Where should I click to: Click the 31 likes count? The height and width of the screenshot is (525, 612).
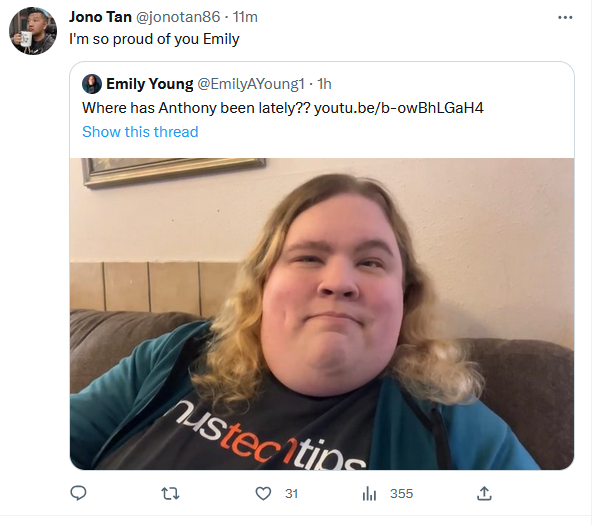click(291, 494)
